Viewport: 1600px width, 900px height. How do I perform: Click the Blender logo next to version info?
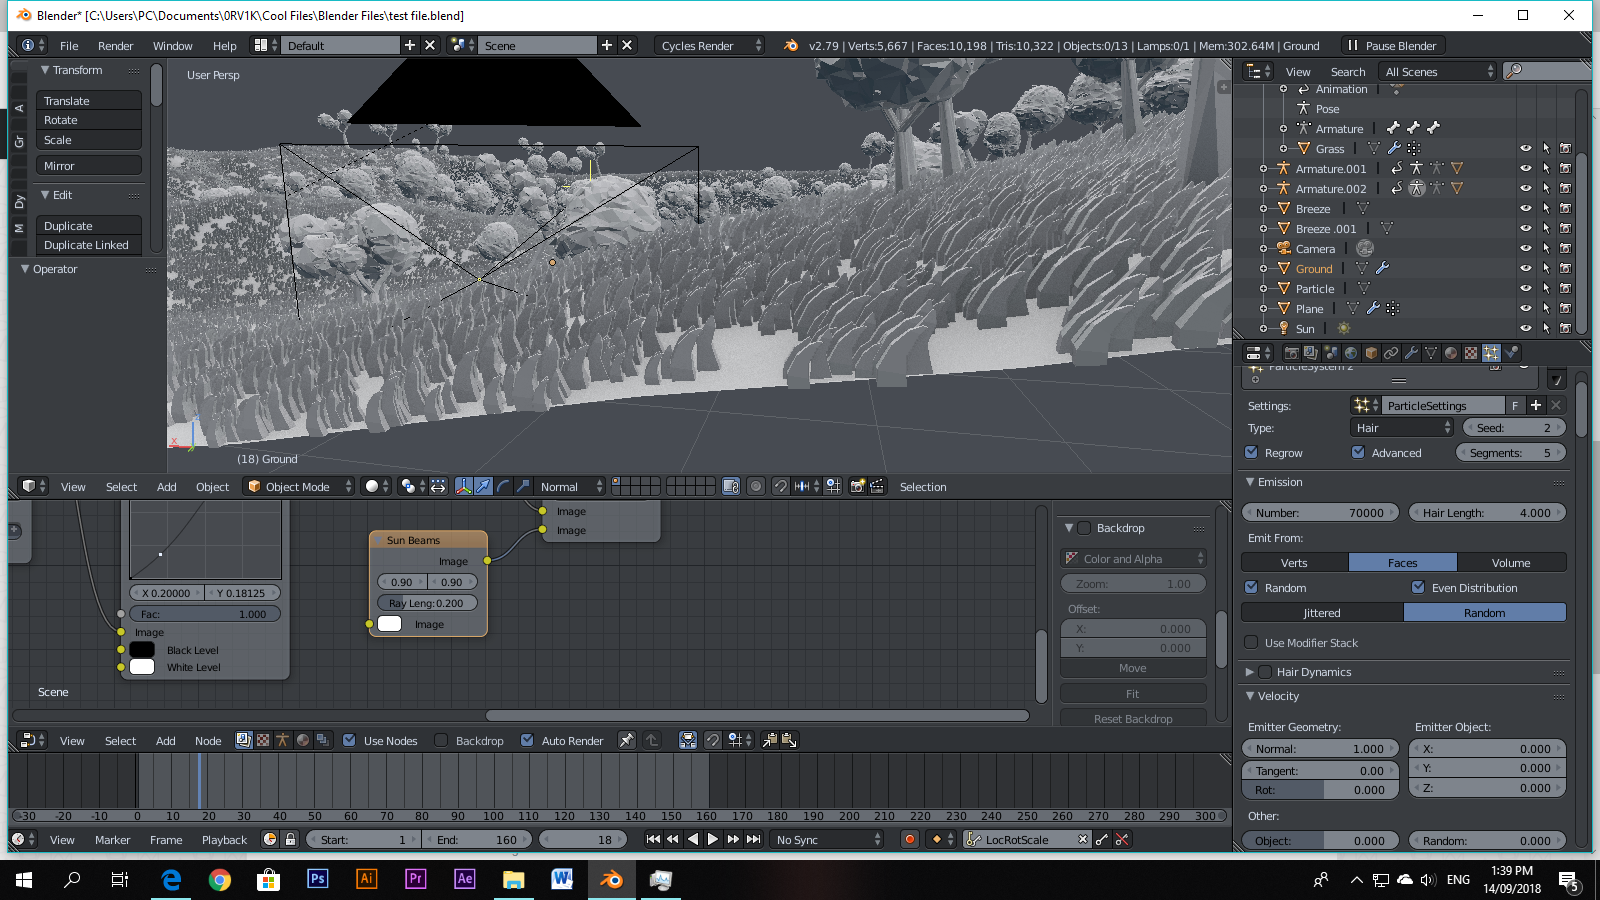(x=791, y=45)
